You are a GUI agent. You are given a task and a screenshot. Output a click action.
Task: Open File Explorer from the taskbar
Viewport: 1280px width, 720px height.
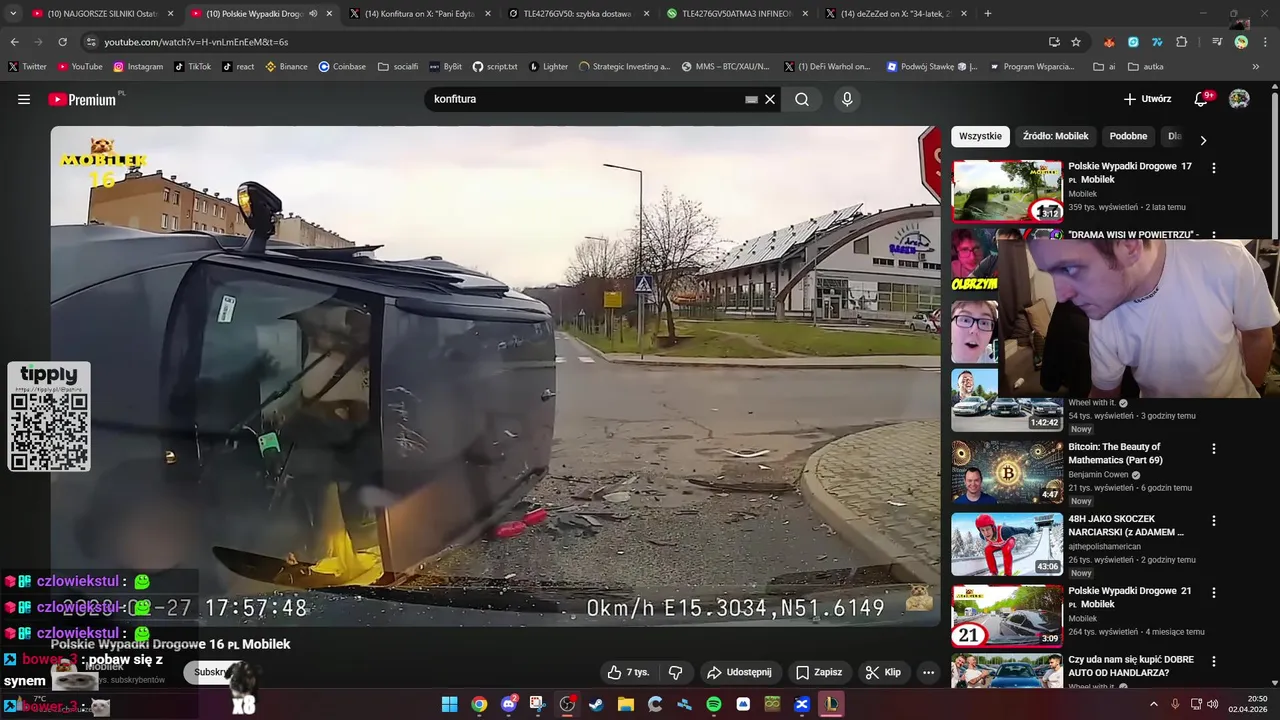click(x=625, y=704)
